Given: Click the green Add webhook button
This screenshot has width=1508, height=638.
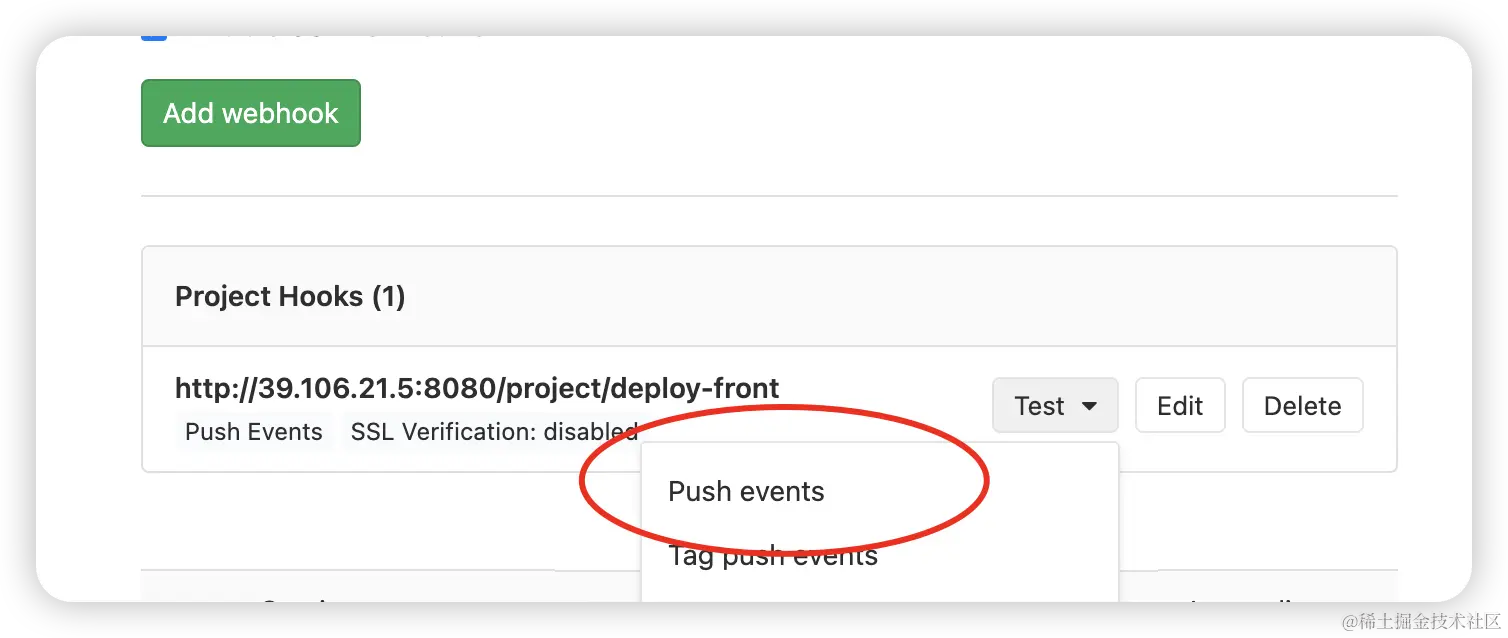Looking at the screenshot, I should [250, 113].
